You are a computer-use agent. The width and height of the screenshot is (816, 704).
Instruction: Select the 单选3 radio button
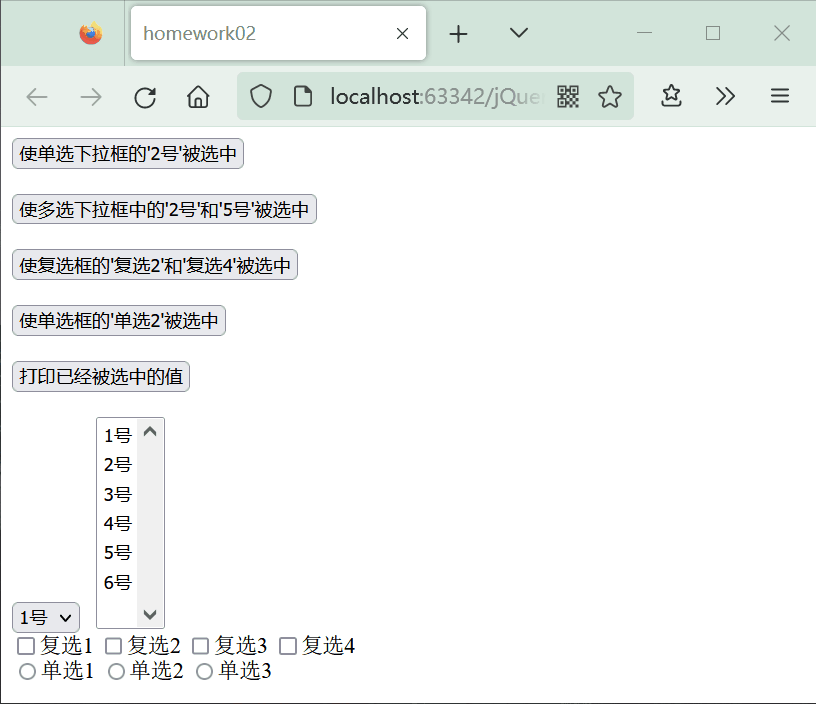point(205,671)
